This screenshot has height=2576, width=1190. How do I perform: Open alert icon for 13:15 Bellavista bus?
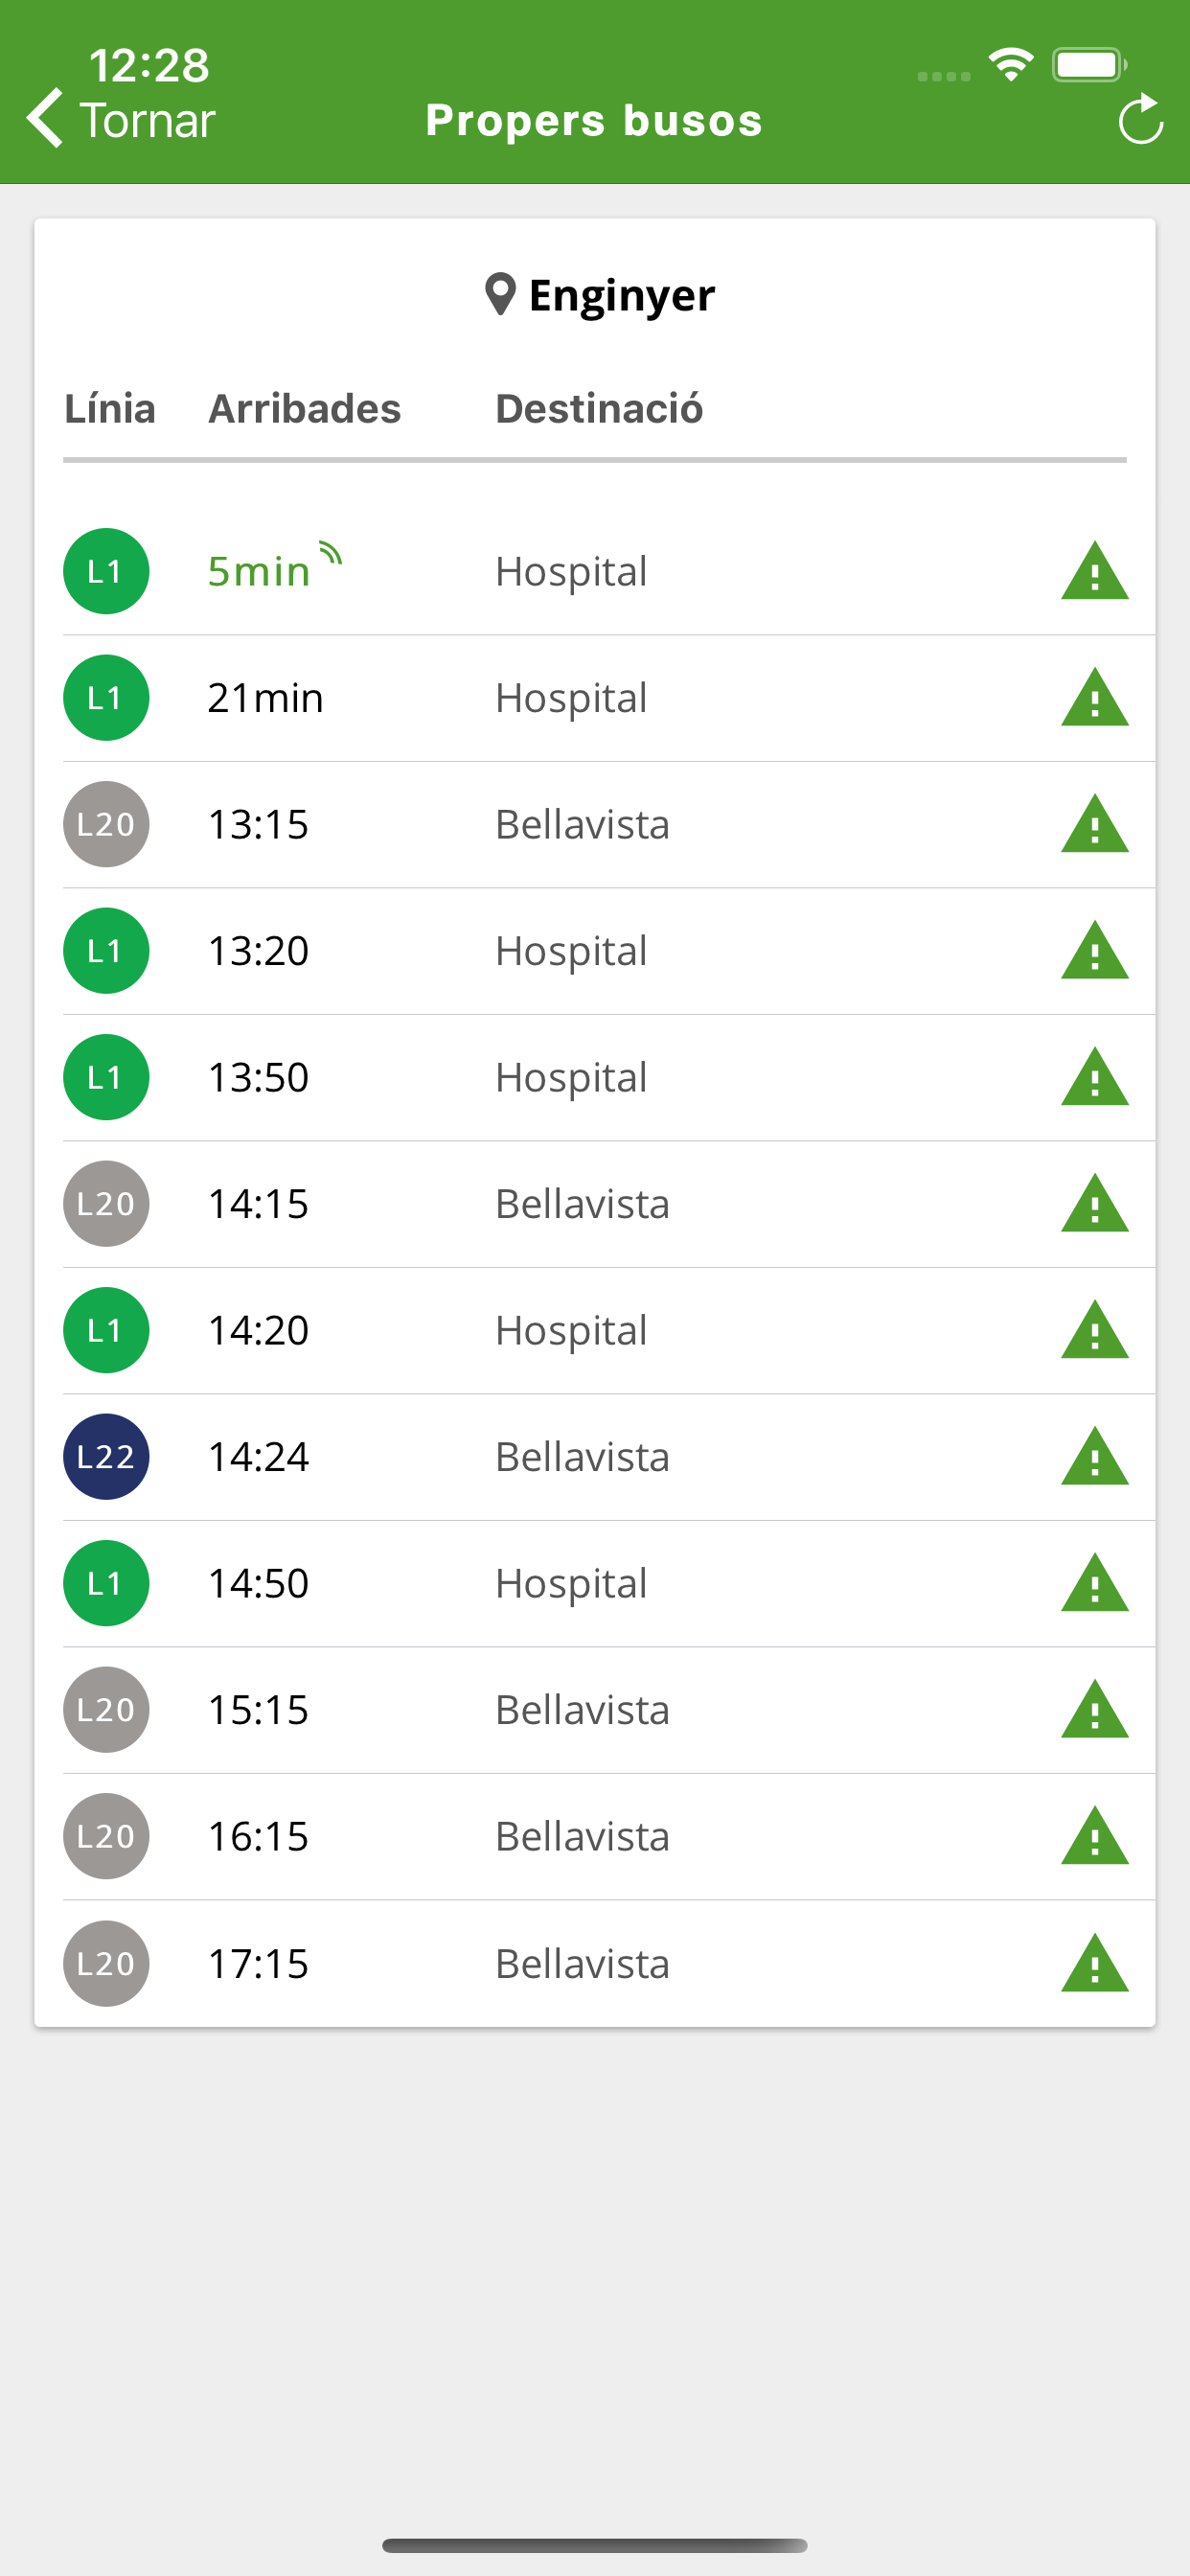click(1094, 824)
